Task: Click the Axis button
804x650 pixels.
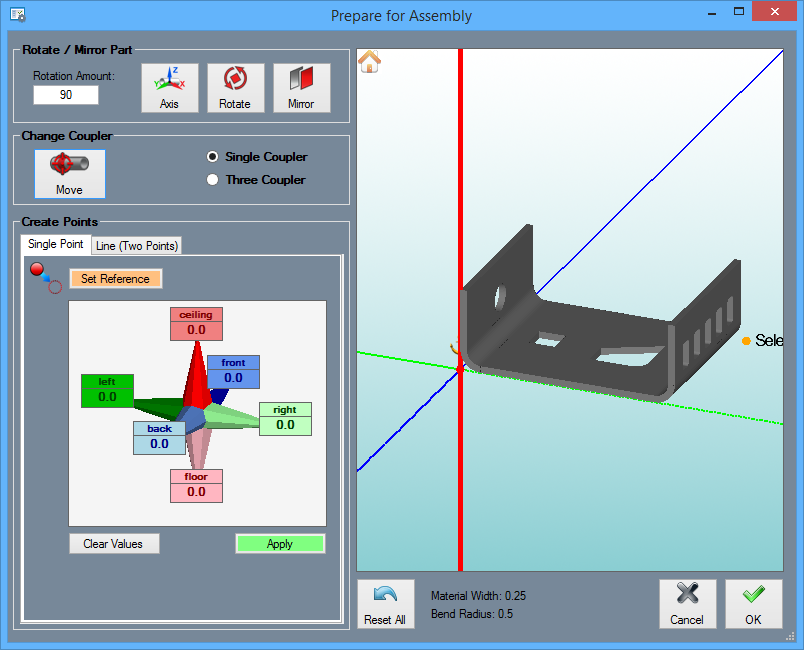Action: [170, 88]
